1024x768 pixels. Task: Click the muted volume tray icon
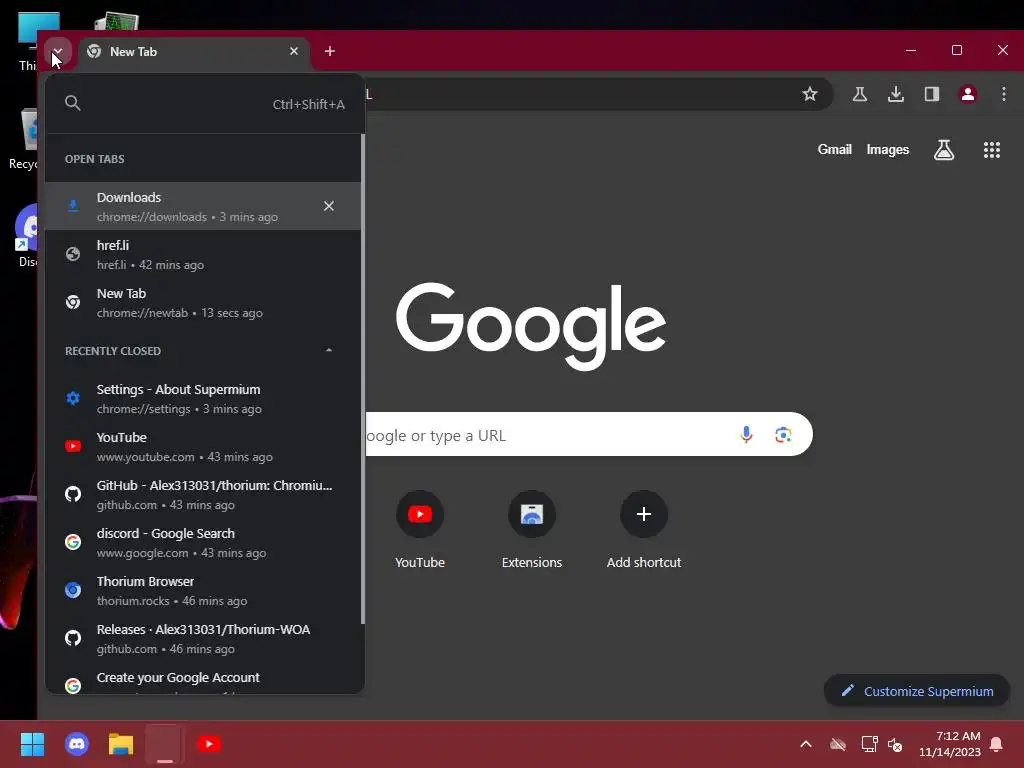pos(895,744)
